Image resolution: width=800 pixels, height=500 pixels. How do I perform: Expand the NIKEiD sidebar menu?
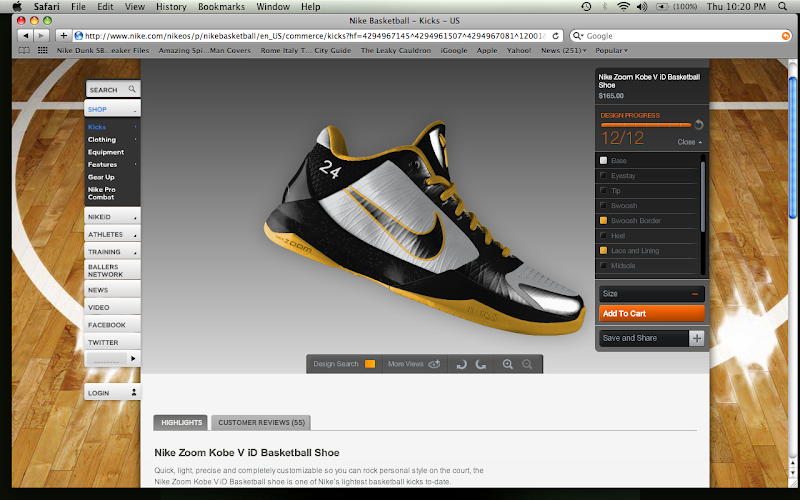click(x=112, y=217)
